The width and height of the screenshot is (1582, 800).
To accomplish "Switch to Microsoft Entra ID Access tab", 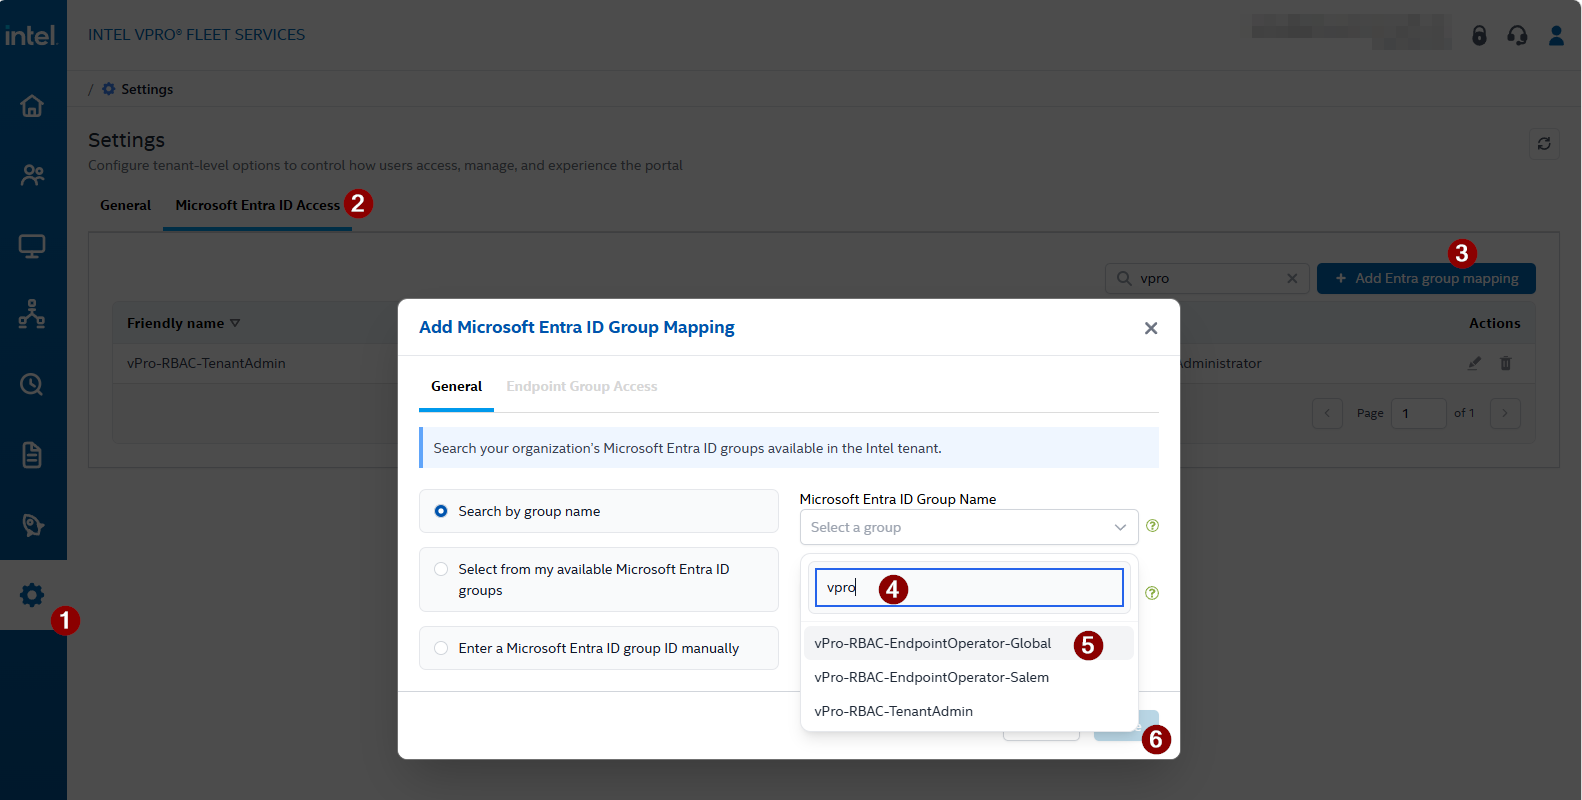I will tap(257, 205).
